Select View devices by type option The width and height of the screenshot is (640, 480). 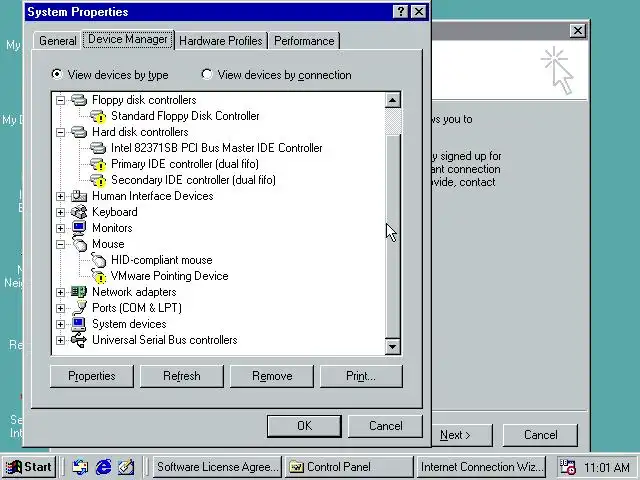(110, 75)
